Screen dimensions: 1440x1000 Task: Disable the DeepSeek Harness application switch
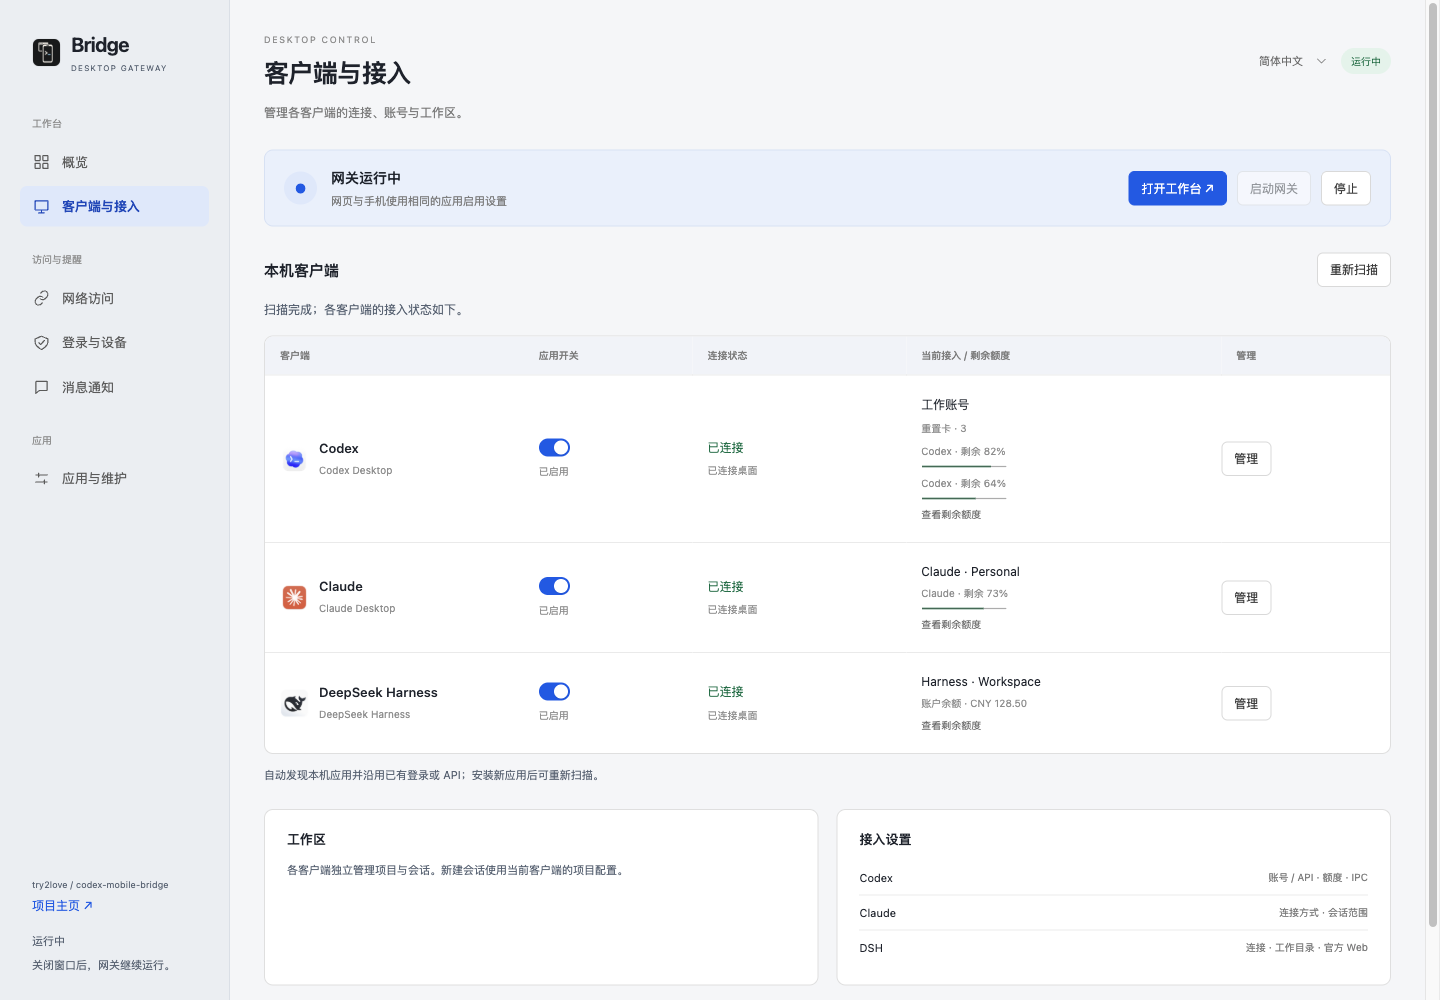tap(554, 692)
